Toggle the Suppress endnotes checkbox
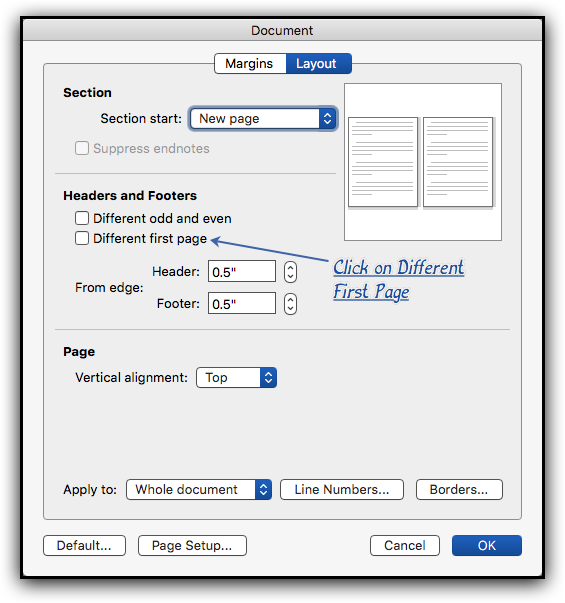 82,148
